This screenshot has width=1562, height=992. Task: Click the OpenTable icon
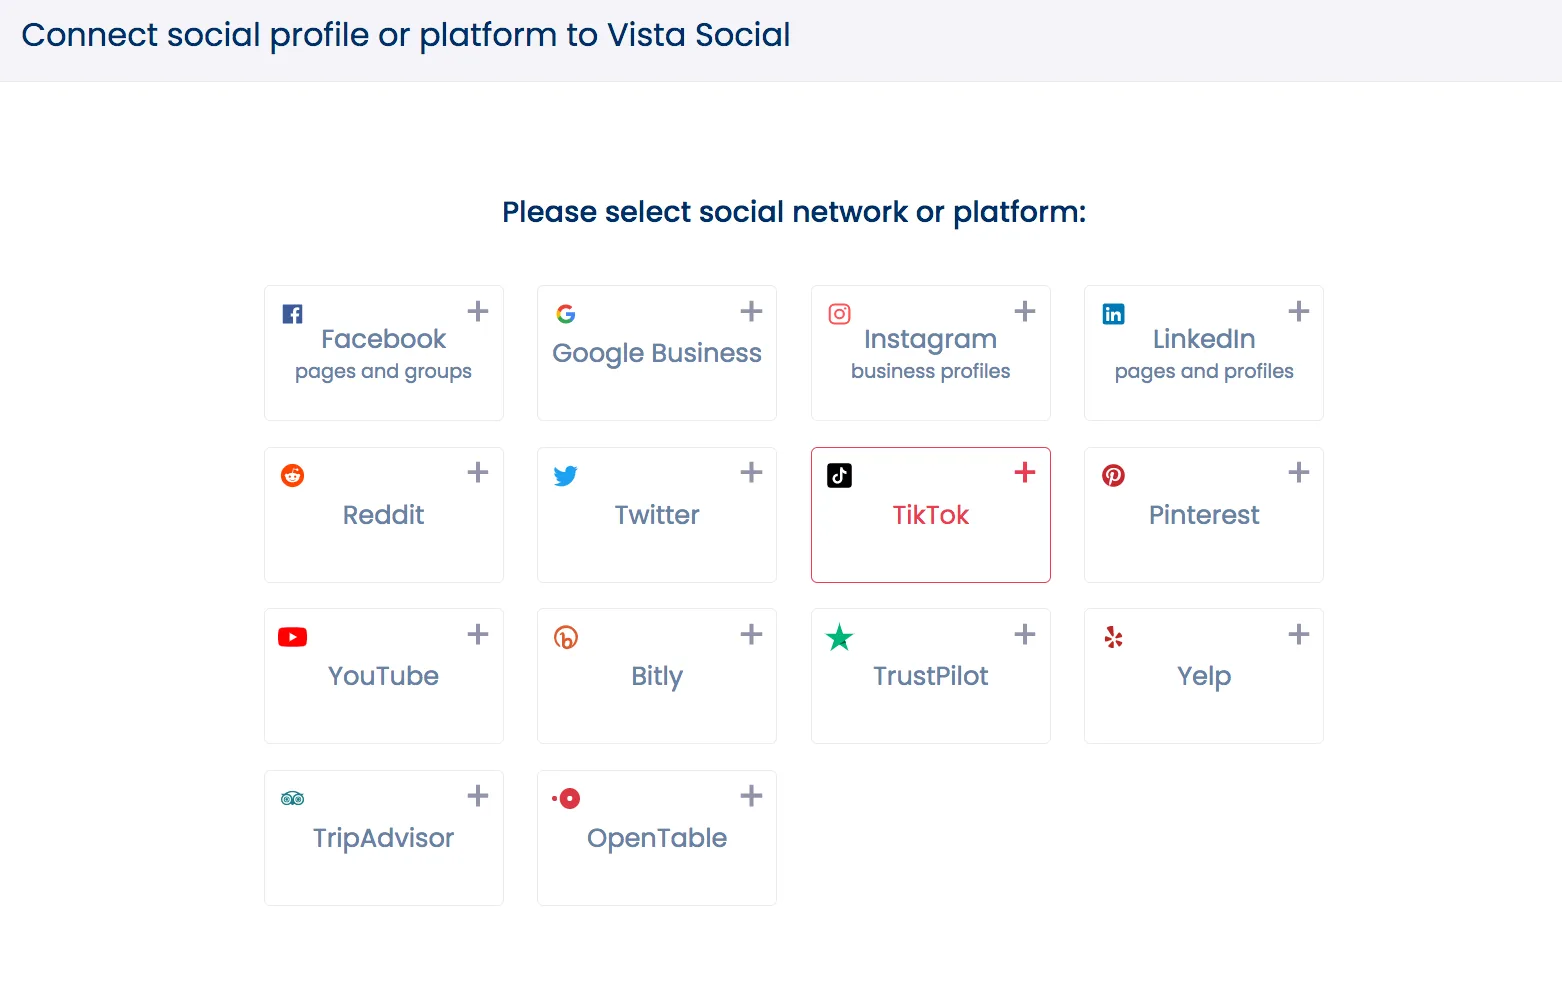[x=565, y=798]
